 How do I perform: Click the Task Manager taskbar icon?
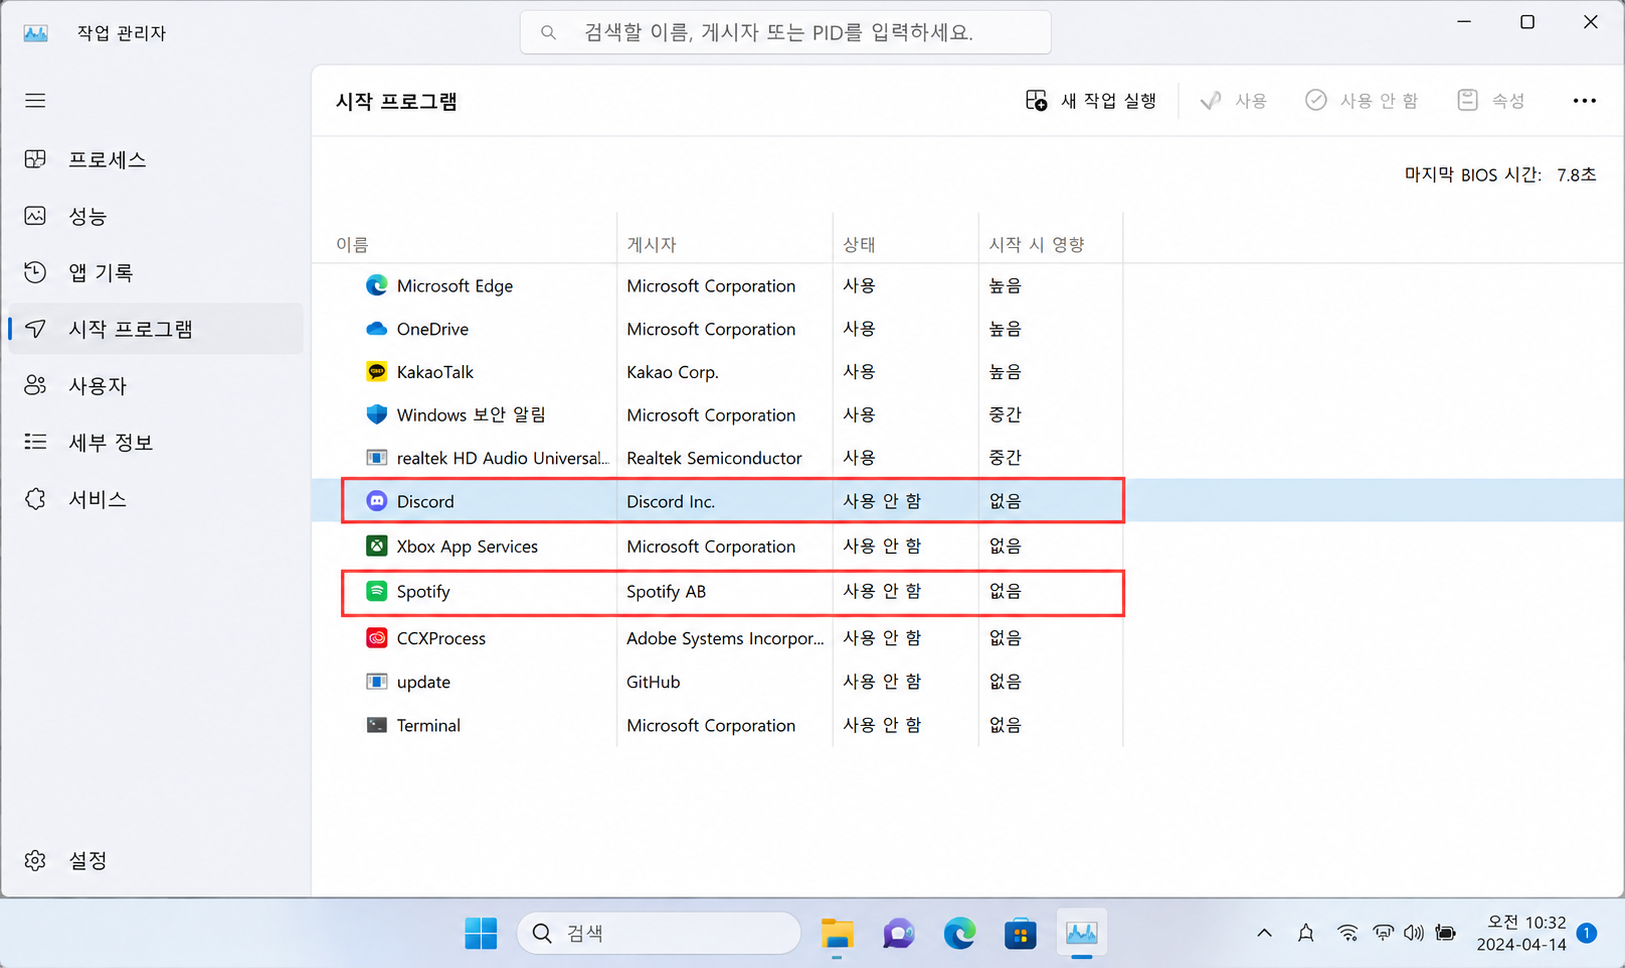coord(1081,933)
